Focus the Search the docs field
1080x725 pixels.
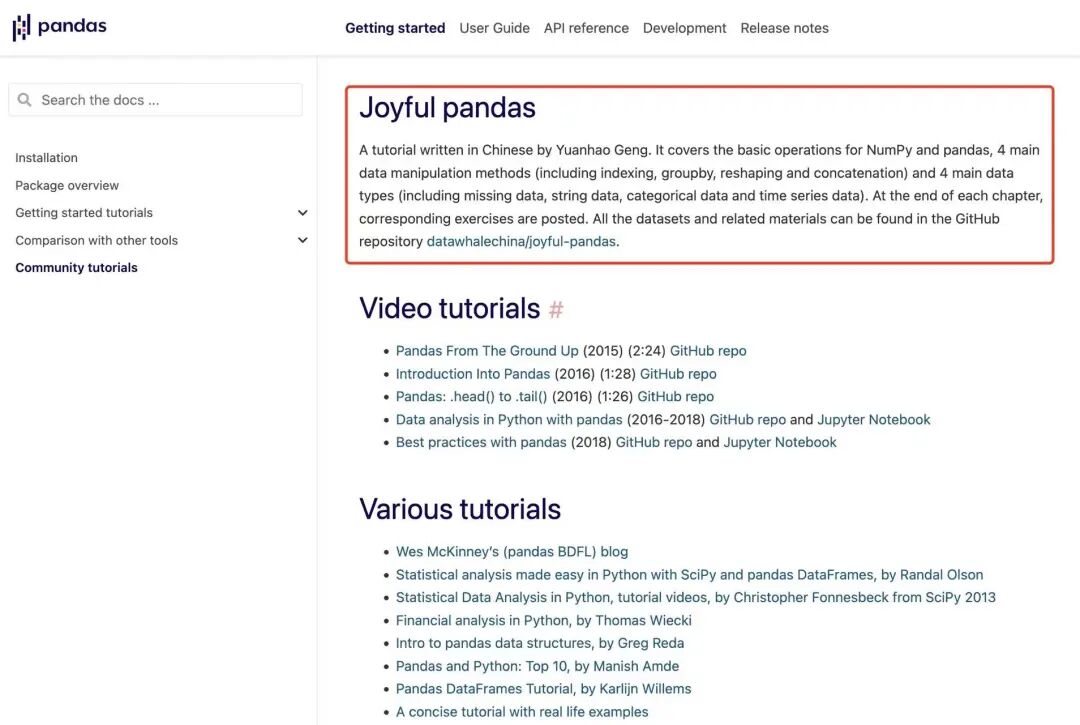[x=156, y=100]
